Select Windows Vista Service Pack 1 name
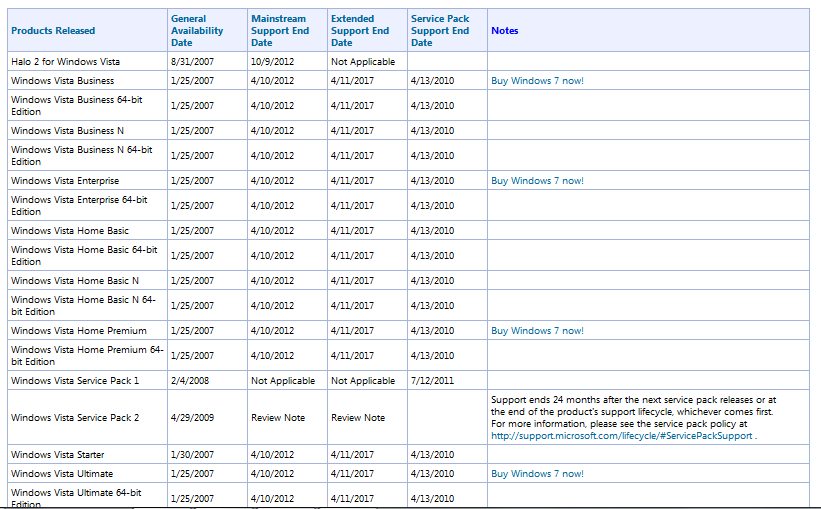This screenshot has width=821, height=509. (x=75, y=381)
